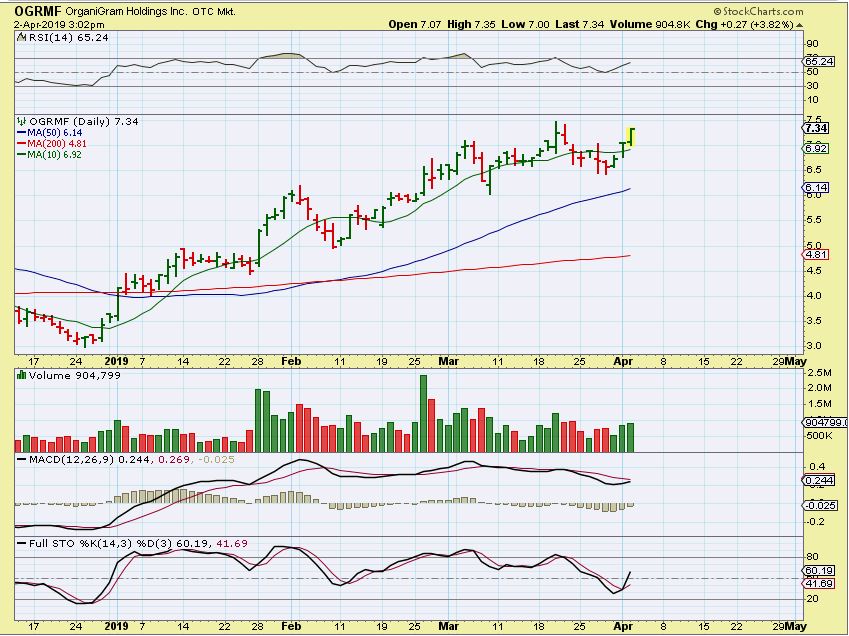The height and width of the screenshot is (636, 849).
Task: Select the Volume 904,799 panel label
Action: tap(75, 375)
